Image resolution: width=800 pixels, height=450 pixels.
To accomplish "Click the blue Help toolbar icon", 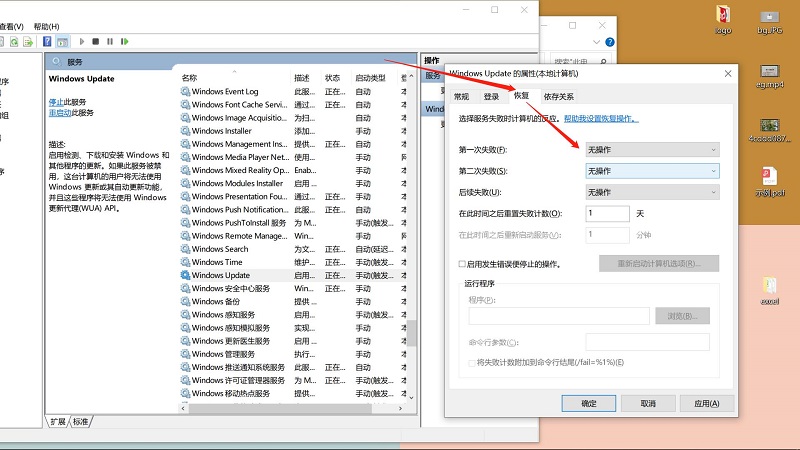I will pyautogui.click(x=47, y=41).
